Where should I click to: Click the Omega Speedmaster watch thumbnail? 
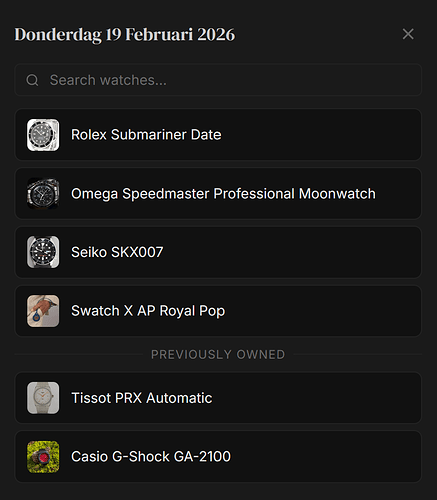click(43, 194)
